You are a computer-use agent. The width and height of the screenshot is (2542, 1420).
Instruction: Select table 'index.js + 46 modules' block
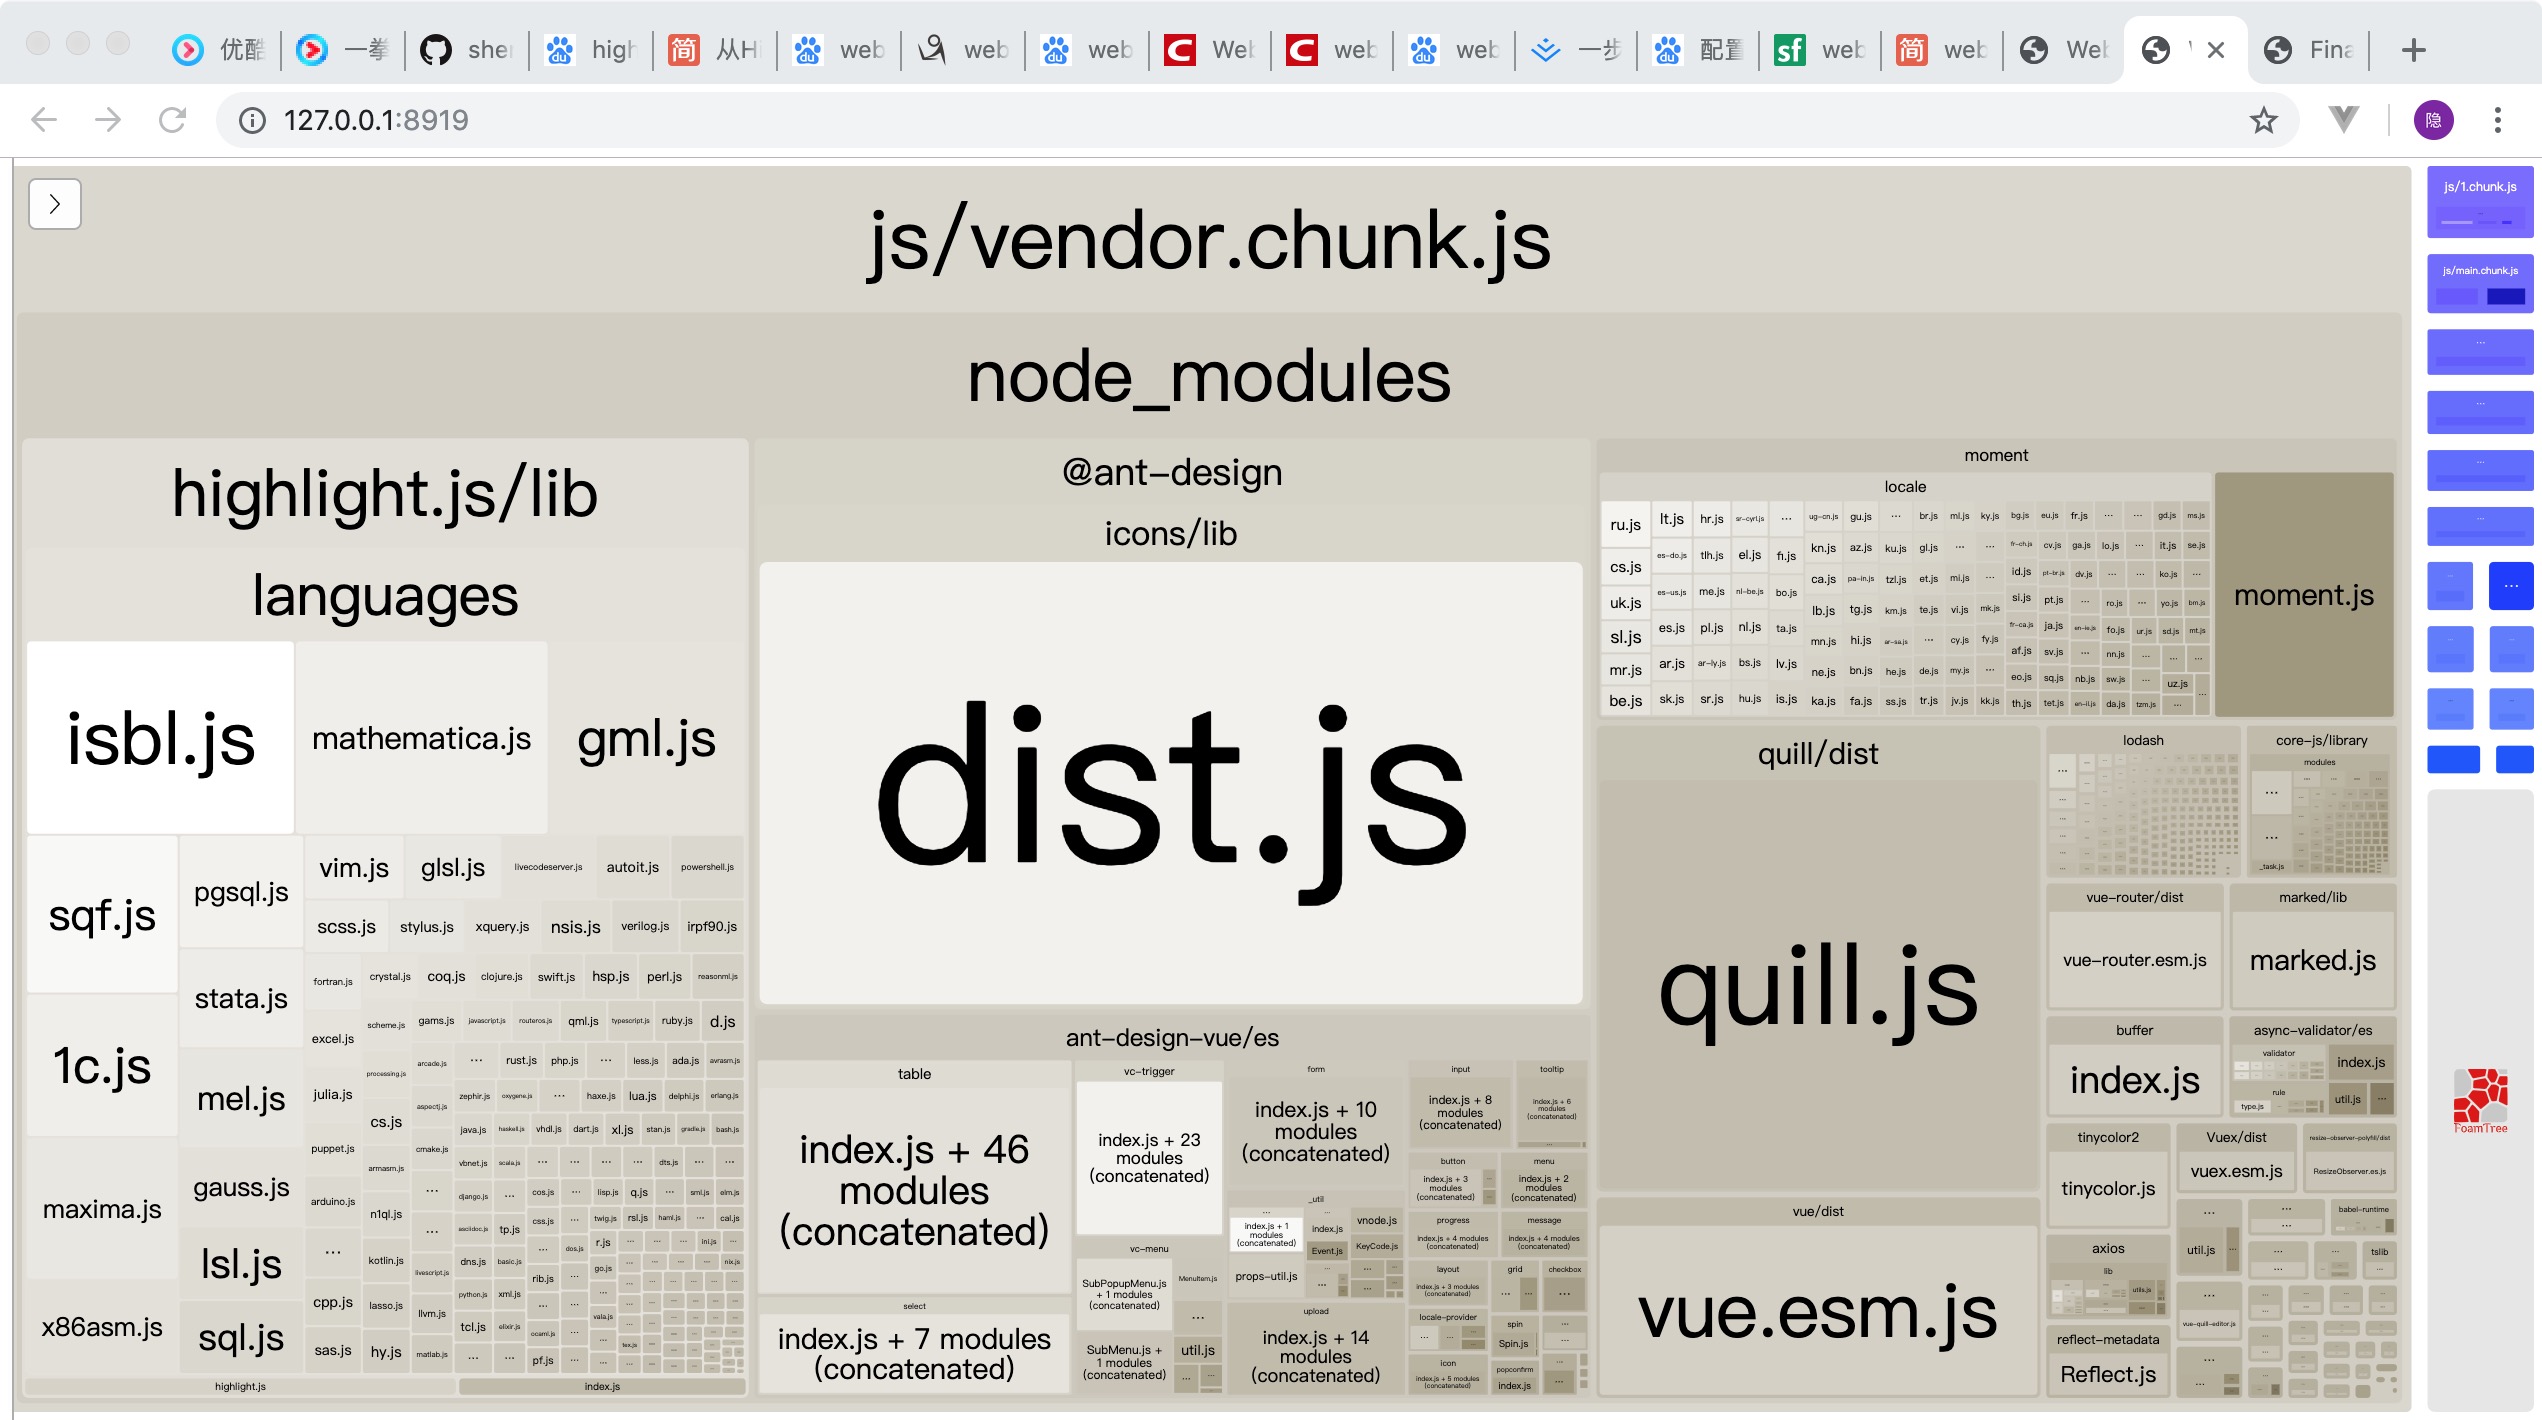point(914,1190)
